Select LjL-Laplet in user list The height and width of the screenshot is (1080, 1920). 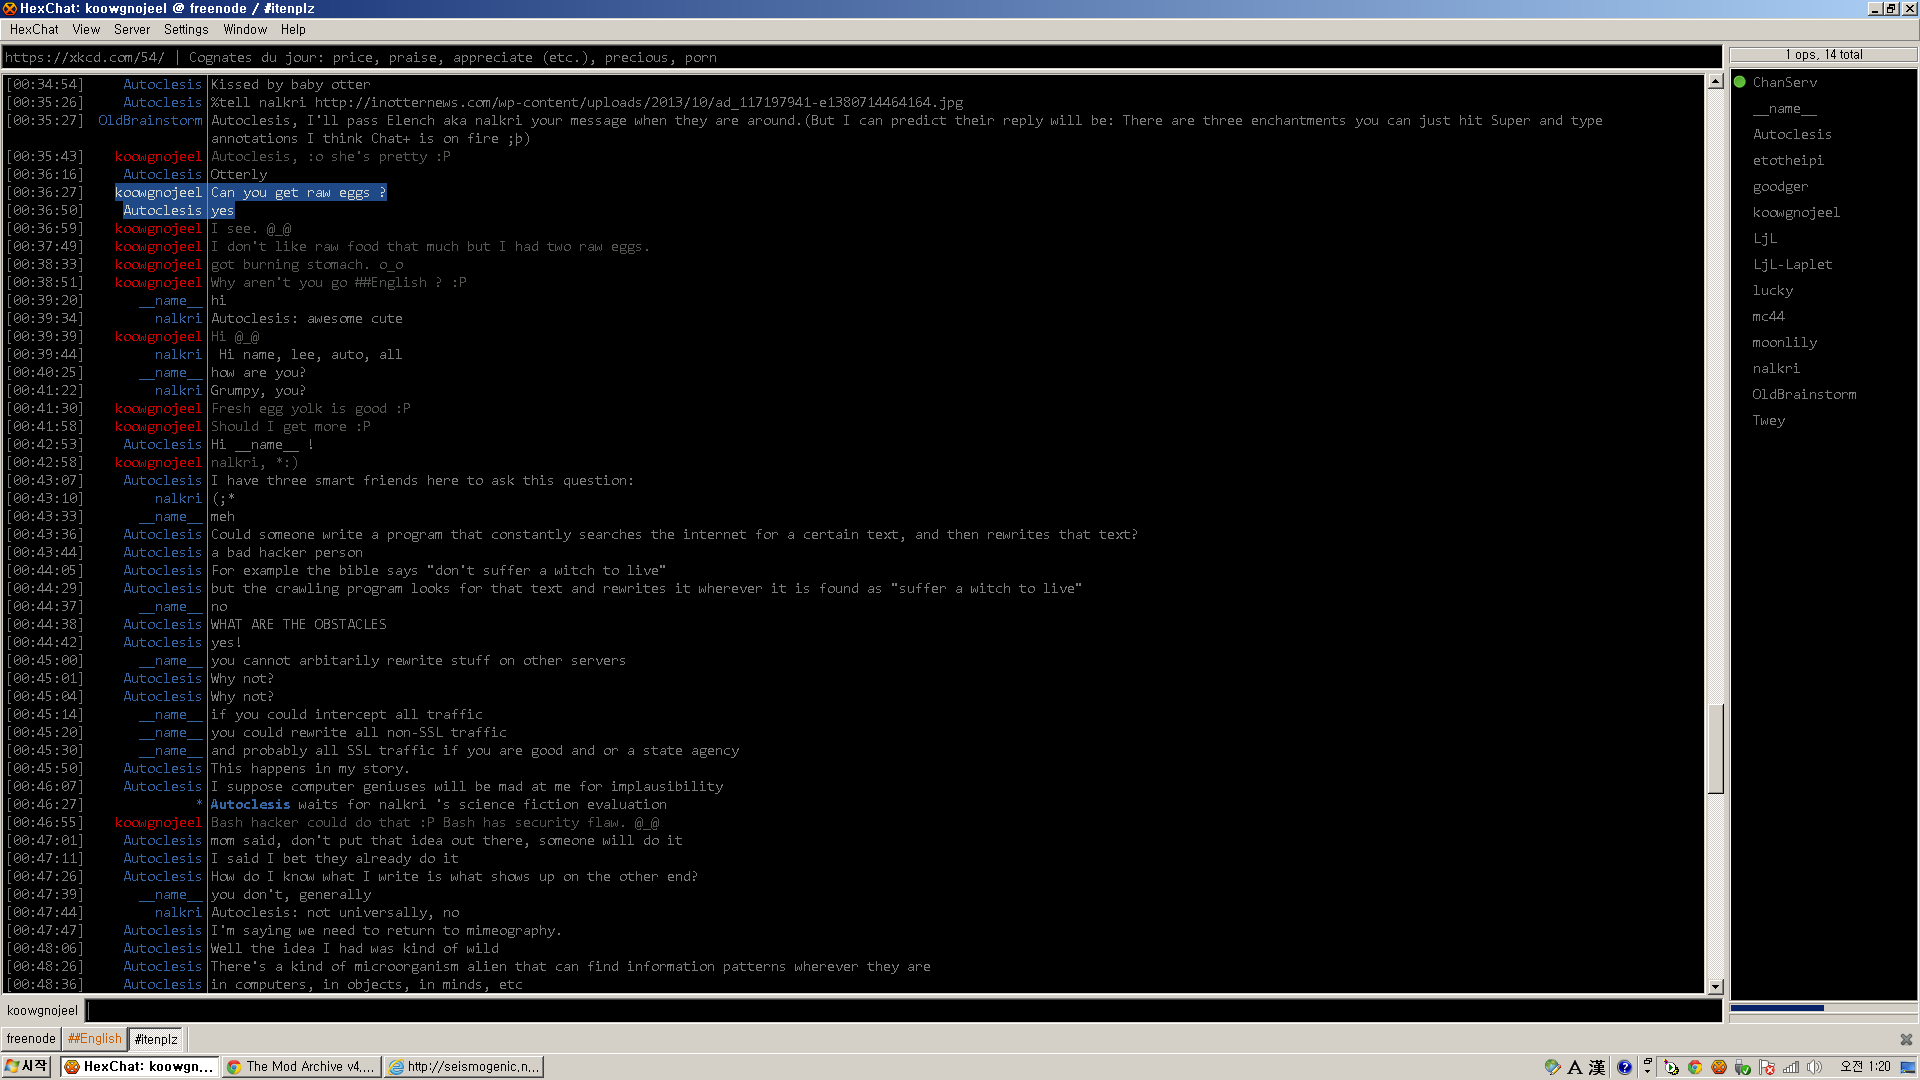point(1792,264)
